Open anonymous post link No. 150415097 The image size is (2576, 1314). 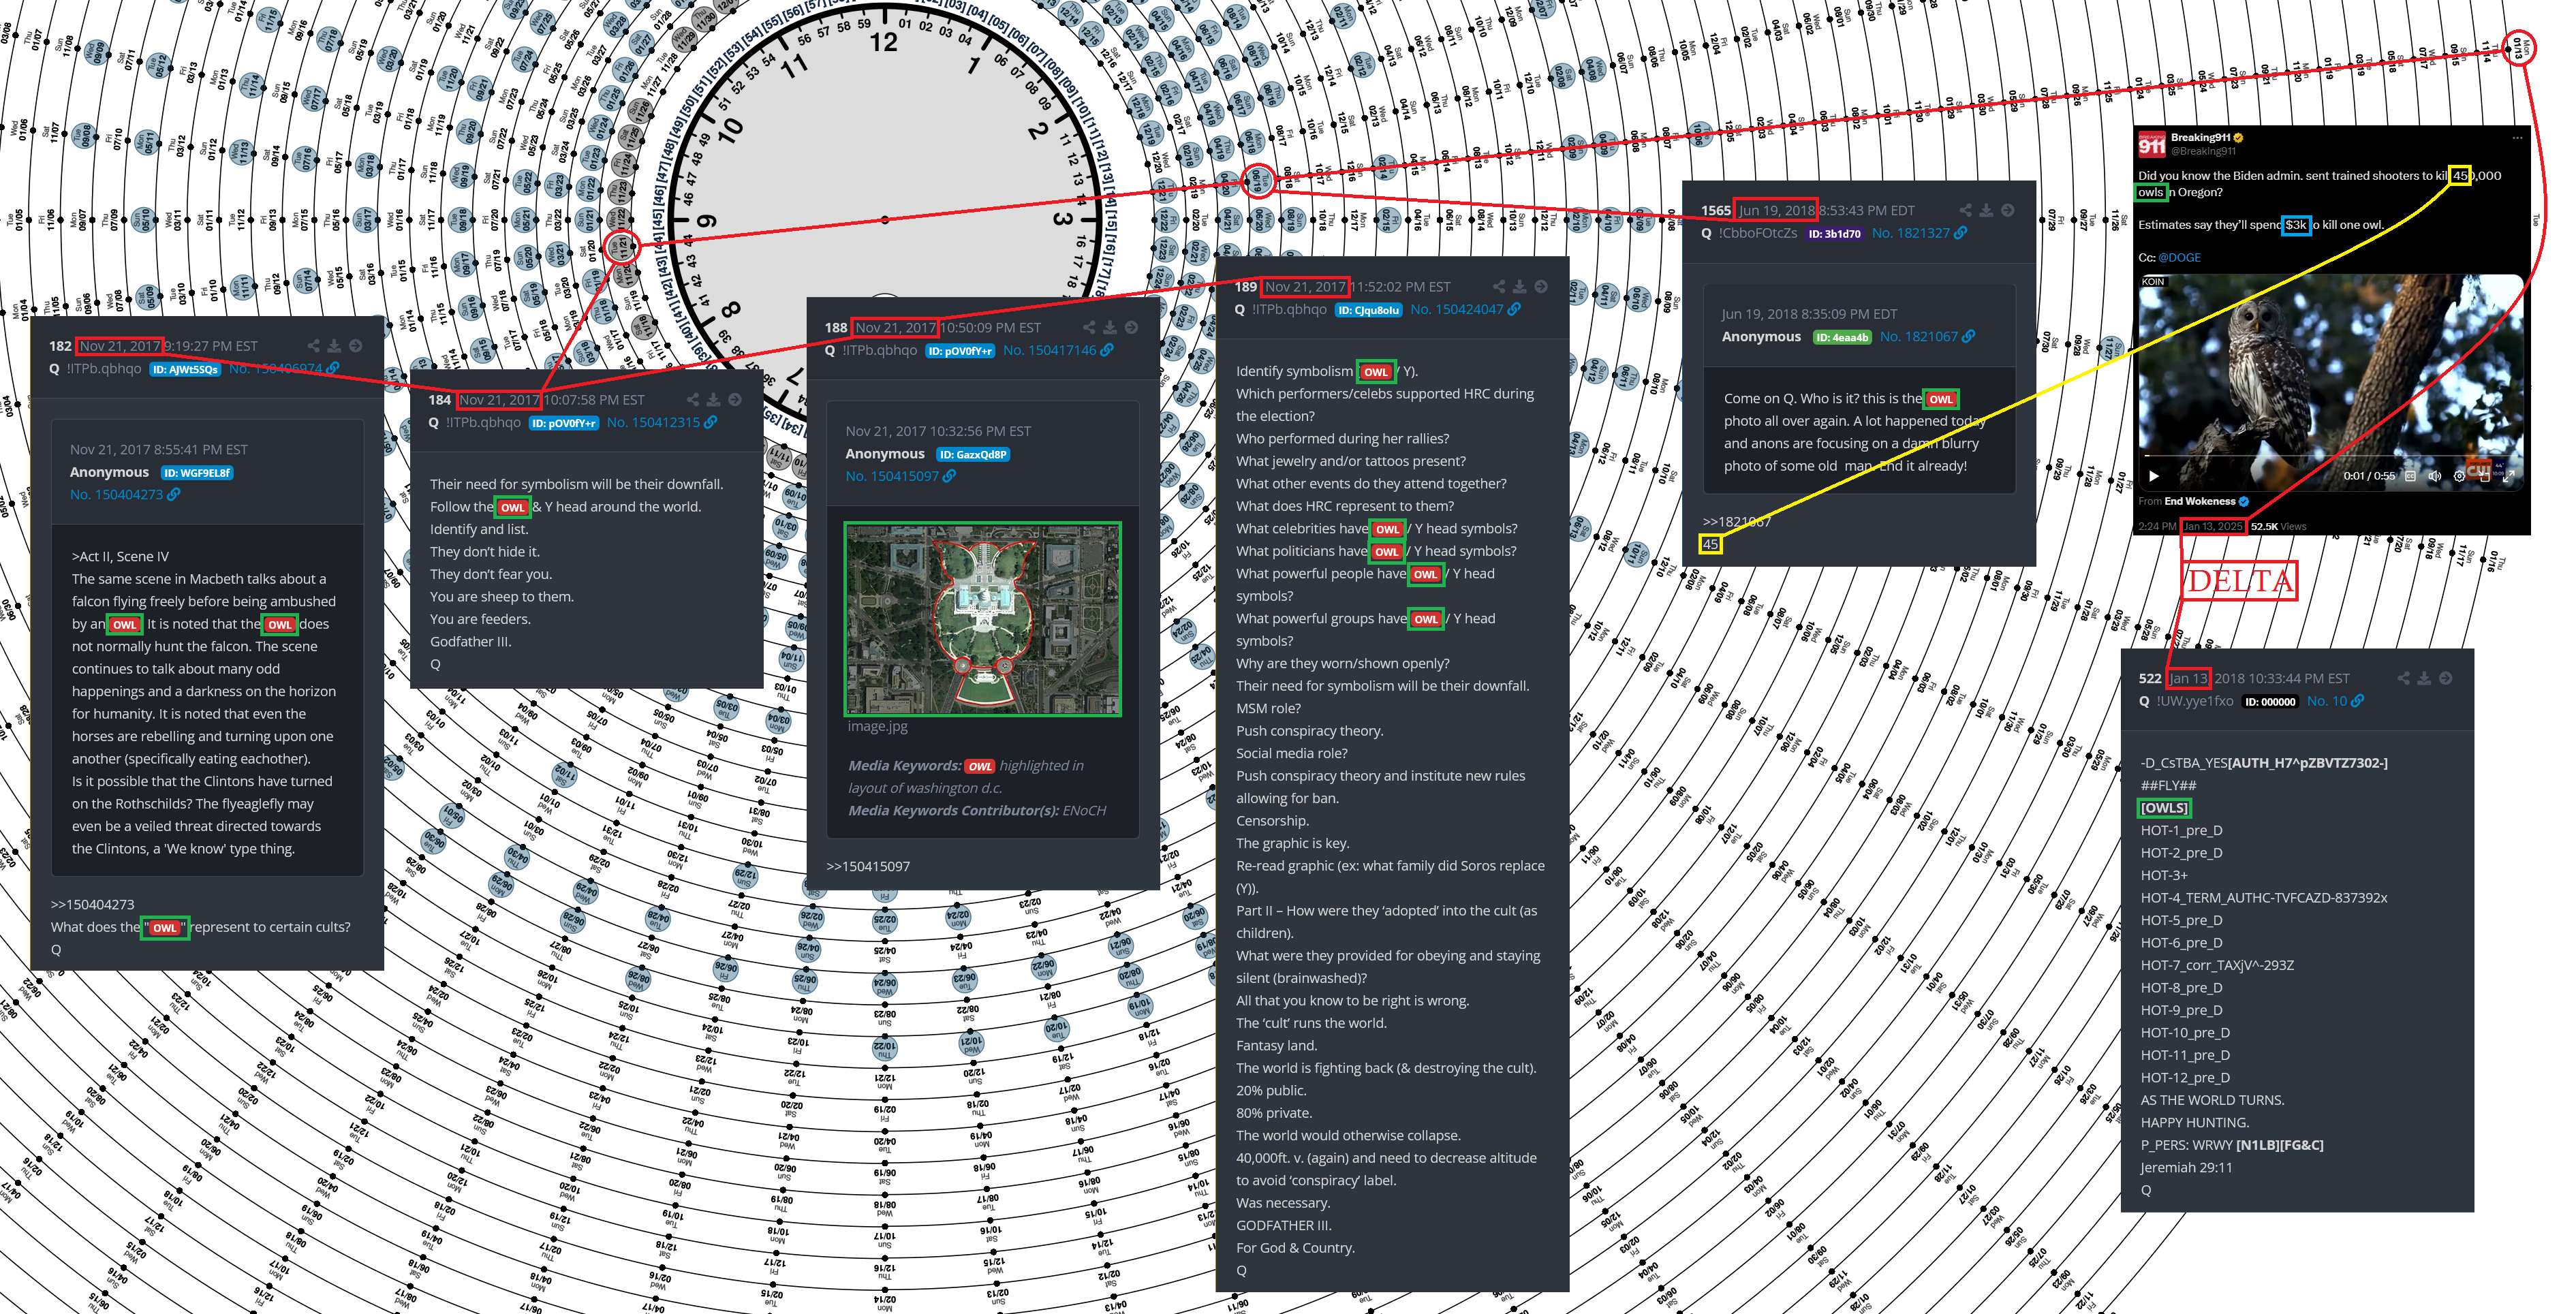[x=901, y=476]
